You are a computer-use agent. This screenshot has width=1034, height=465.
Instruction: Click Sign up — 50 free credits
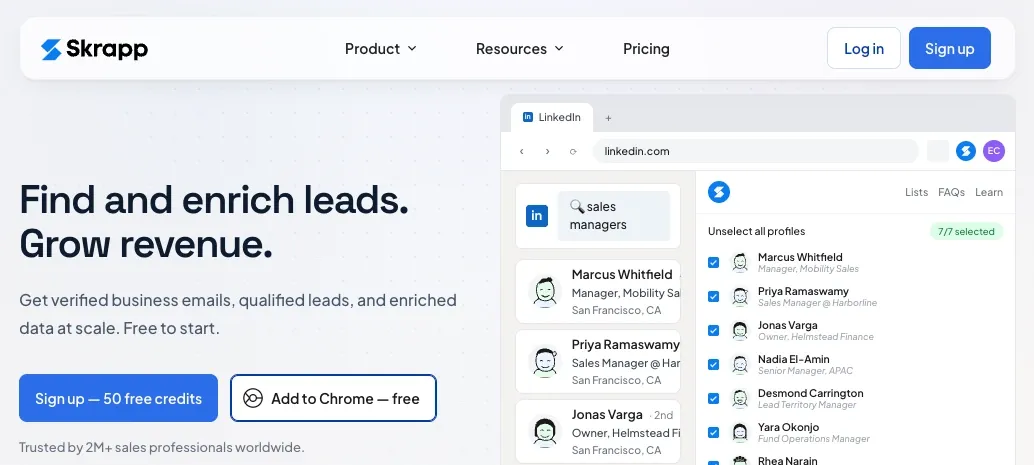[118, 398]
